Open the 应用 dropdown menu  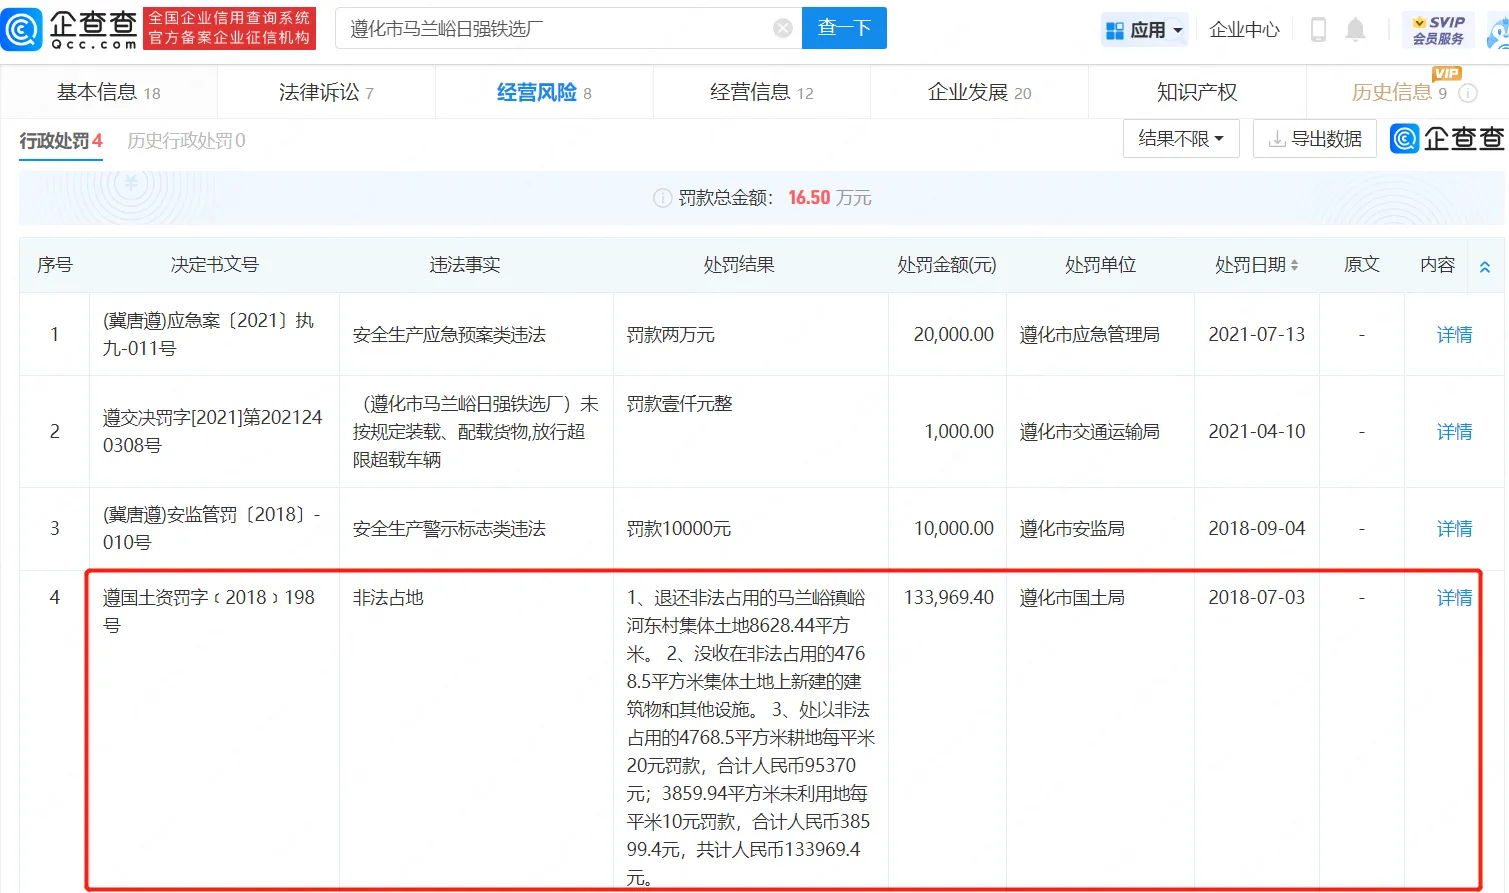tap(1145, 30)
